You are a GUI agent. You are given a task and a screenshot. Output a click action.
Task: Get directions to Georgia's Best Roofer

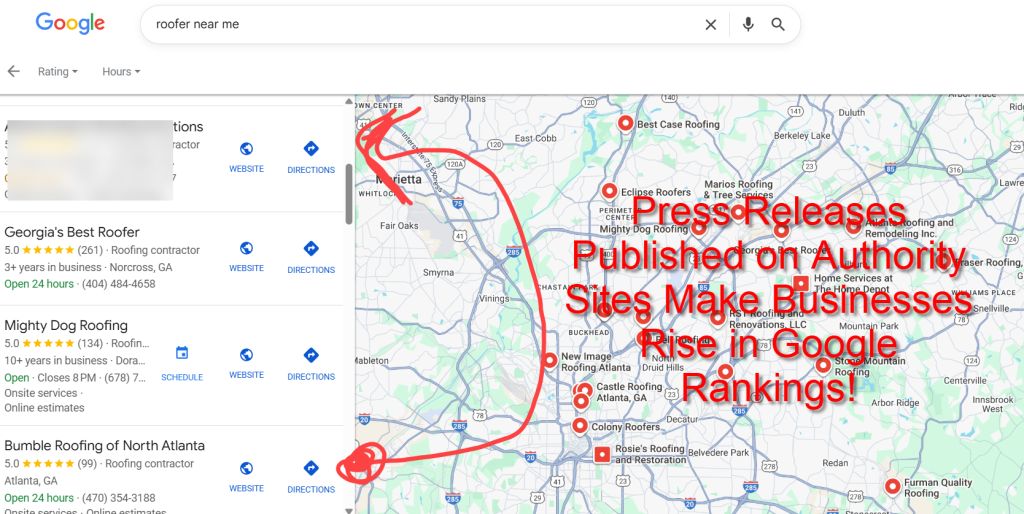click(x=311, y=249)
